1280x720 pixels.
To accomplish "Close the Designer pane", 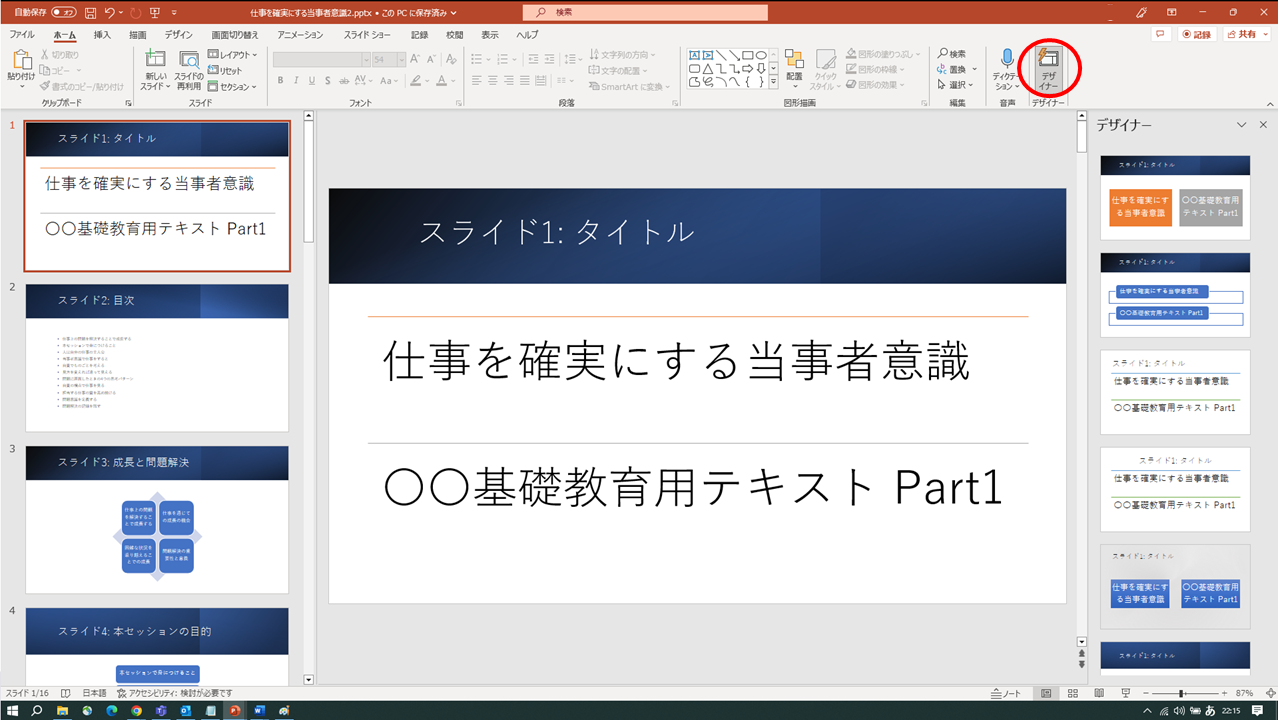I will pos(1262,125).
